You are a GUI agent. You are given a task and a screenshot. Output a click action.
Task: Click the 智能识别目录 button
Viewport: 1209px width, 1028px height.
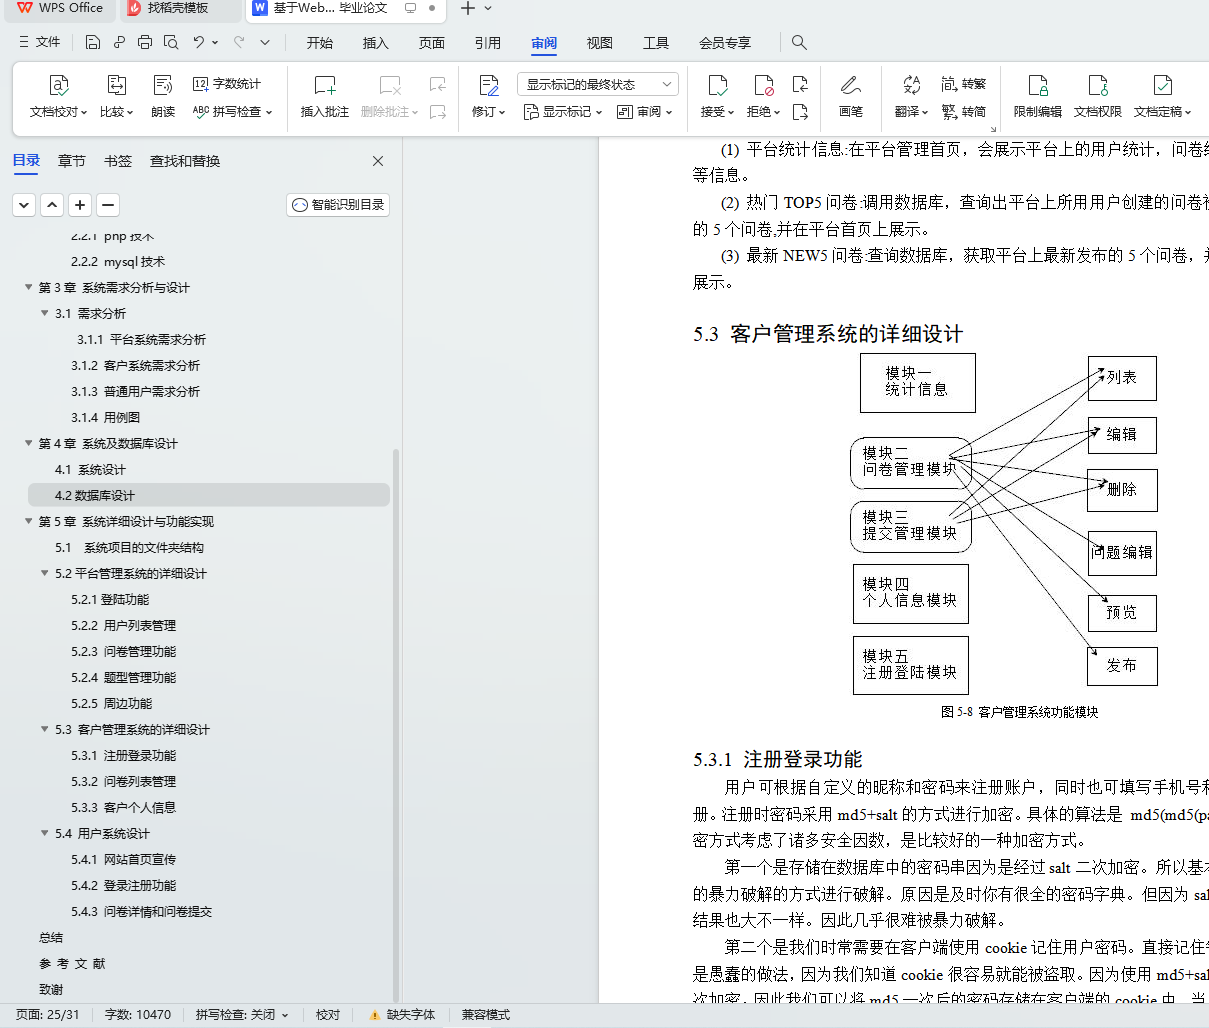tap(338, 205)
